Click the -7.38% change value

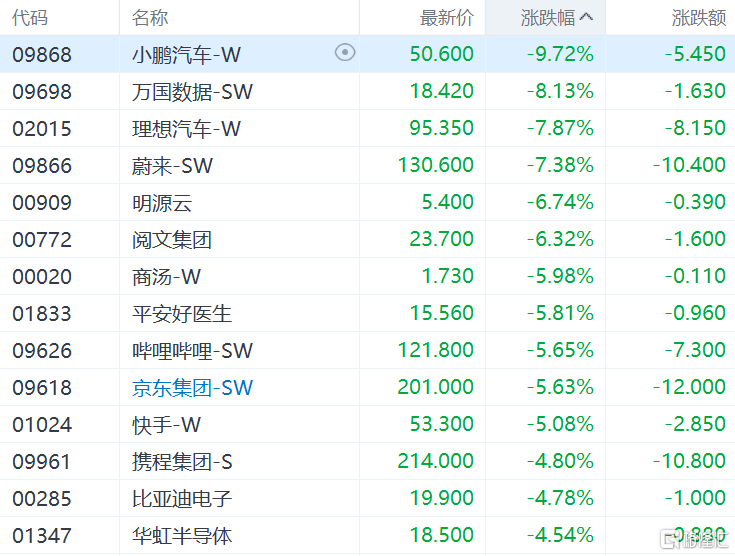561,165
